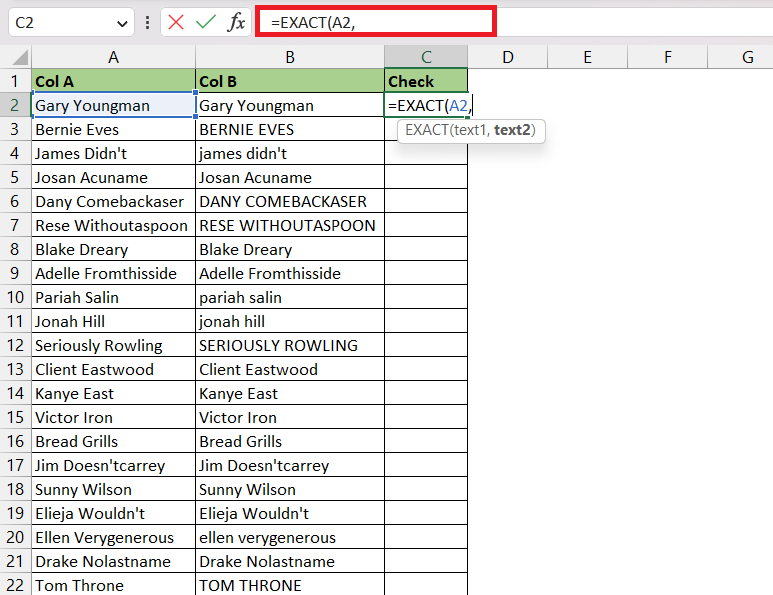Click empty Check cell in row 12
This screenshot has width=773, height=595.
[x=426, y=345]
